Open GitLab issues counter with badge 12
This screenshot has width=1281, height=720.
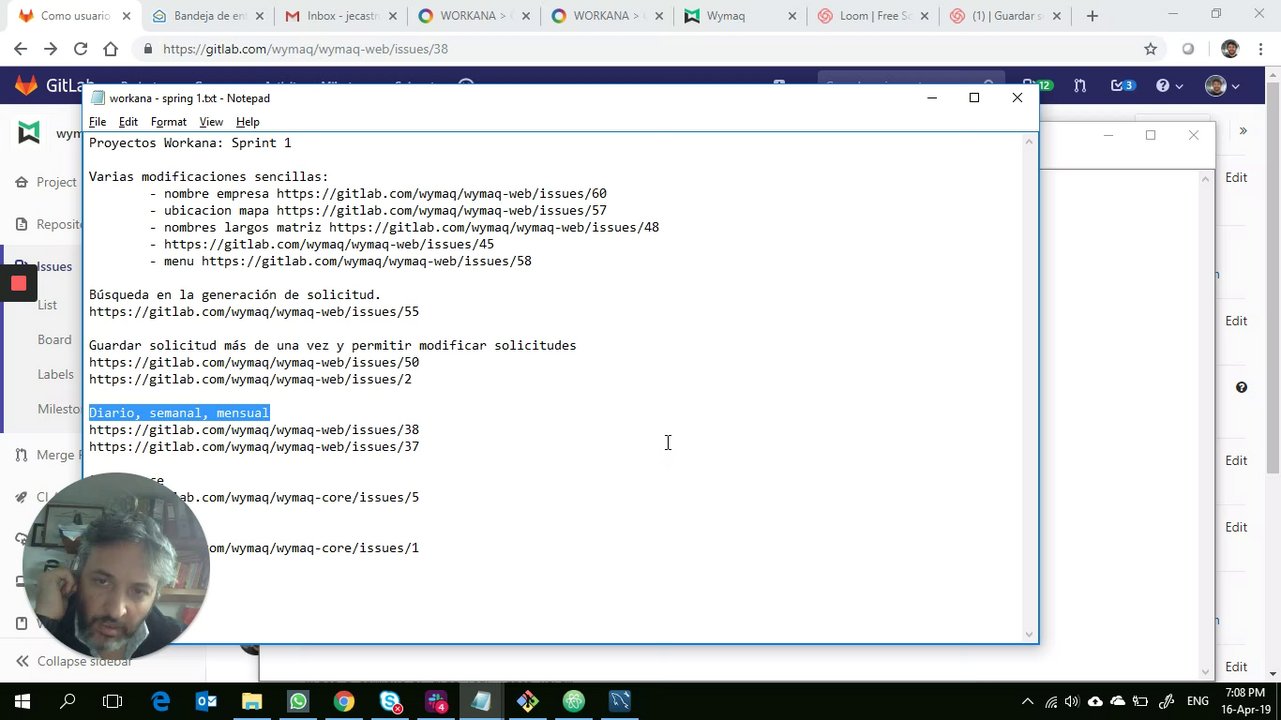[1036, 86]
